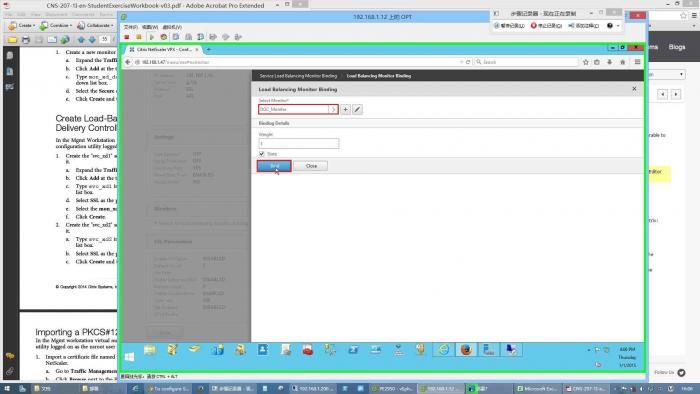This screenshot has height=394, width=700.
Task: Close the Load Balancing Monitor Binding pane
Action: click(x=634, y=89)
